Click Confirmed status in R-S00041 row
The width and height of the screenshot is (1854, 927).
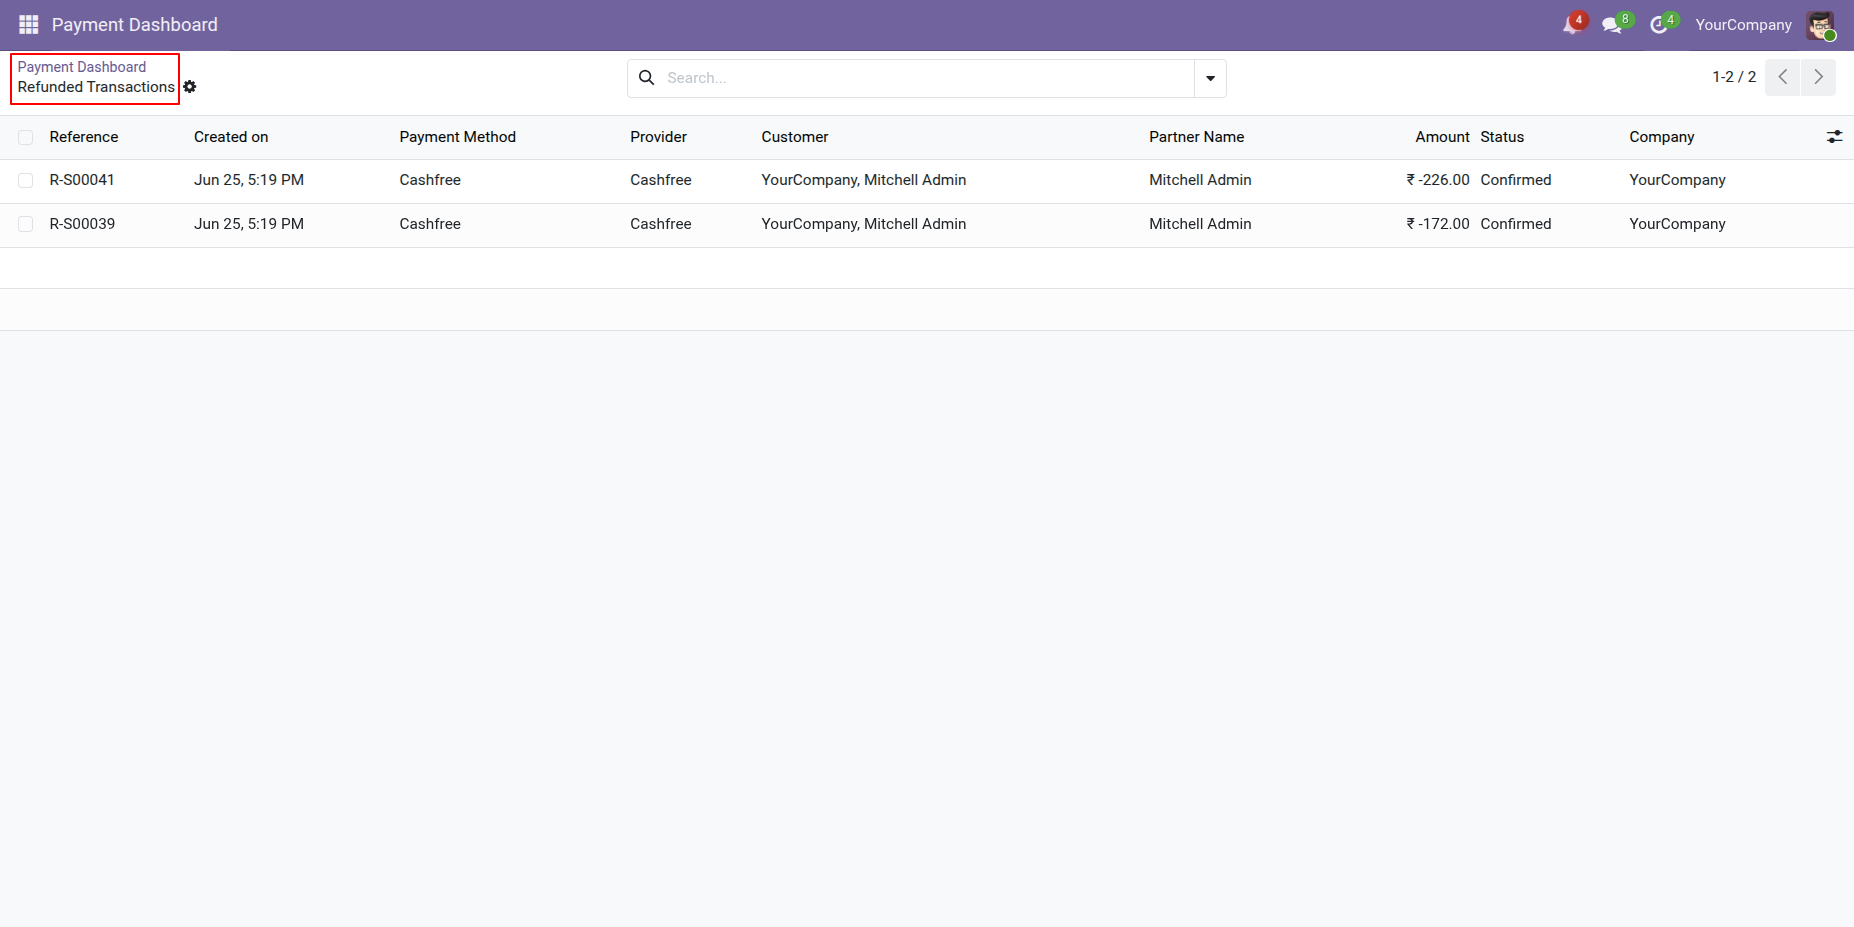pos(1516,180)
